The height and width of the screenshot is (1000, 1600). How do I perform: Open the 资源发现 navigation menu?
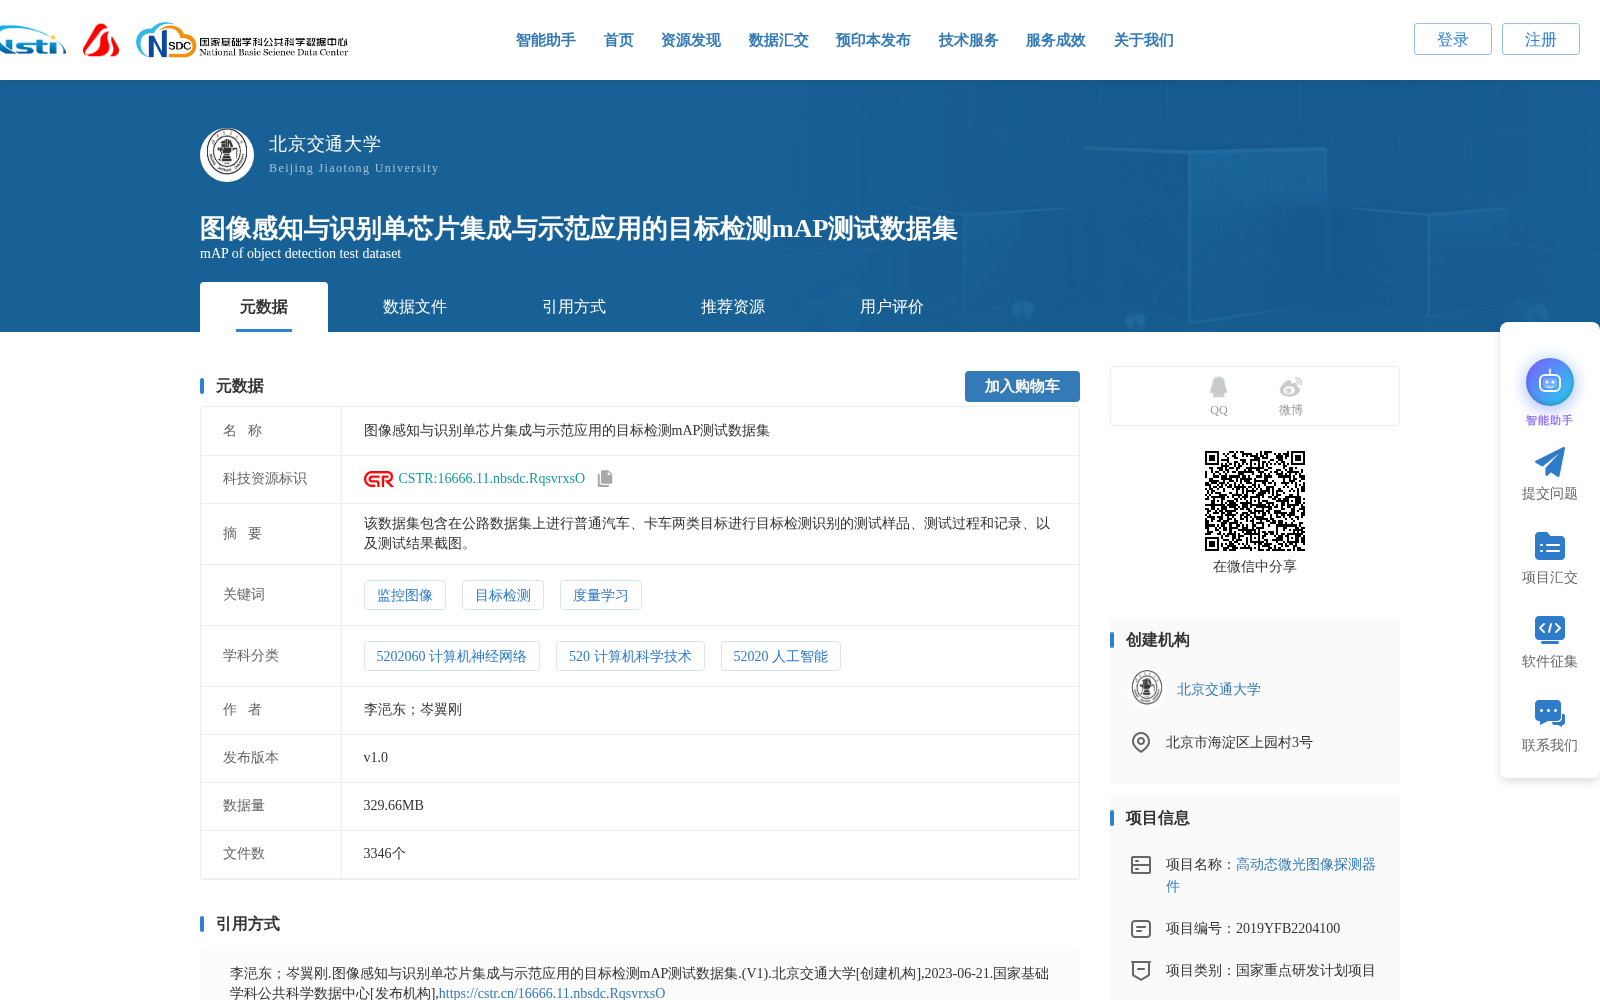click(x=691, y=40)
